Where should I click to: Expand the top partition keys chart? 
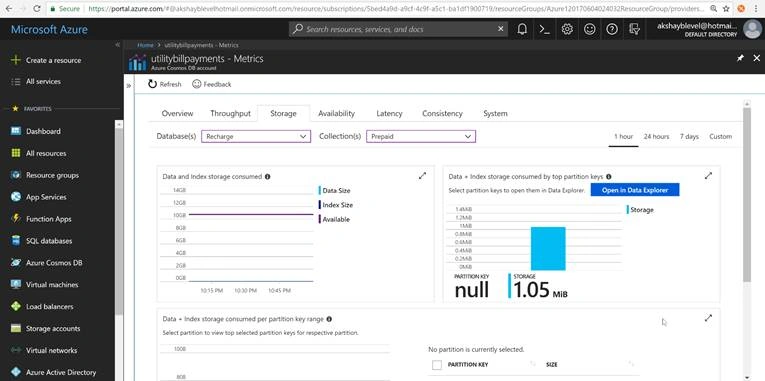[708, 176]
